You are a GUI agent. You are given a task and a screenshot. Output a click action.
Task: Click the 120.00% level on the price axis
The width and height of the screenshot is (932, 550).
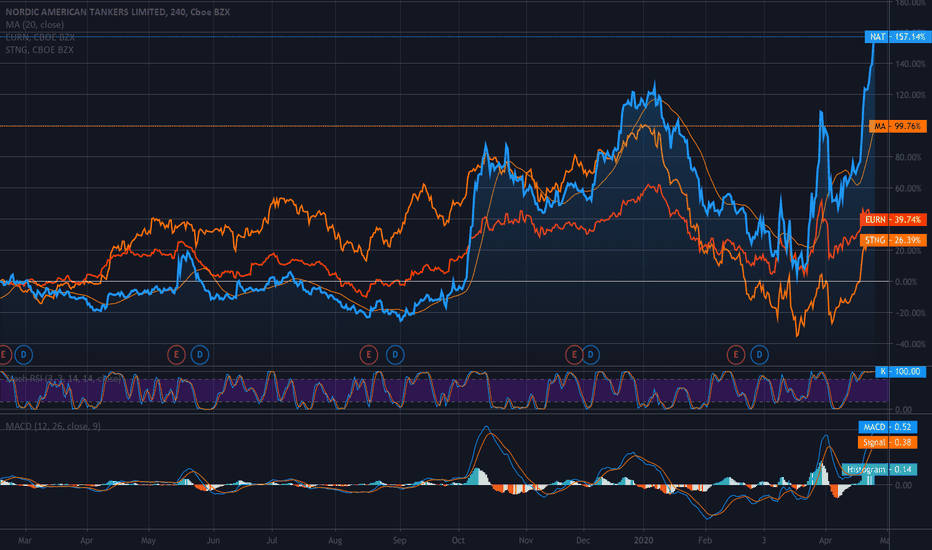(911, 95)
